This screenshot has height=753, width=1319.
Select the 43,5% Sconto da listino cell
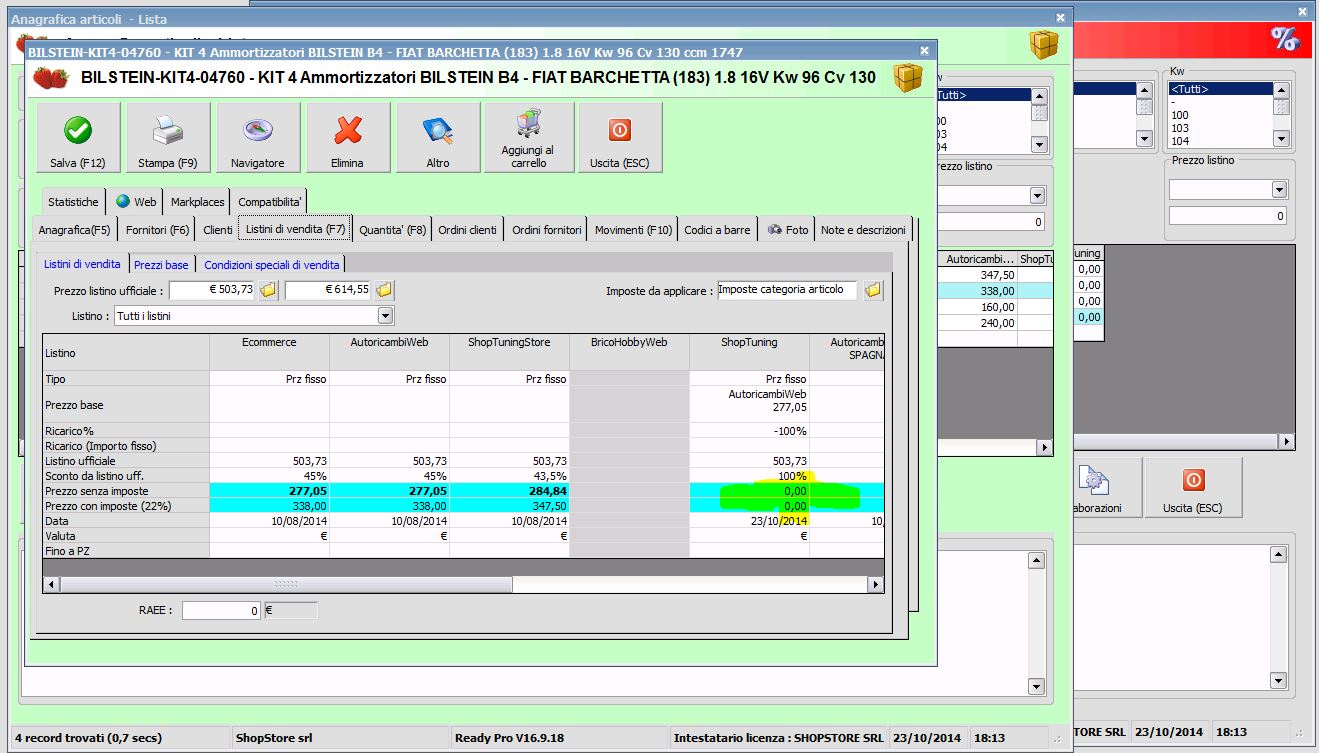[509, 476]
